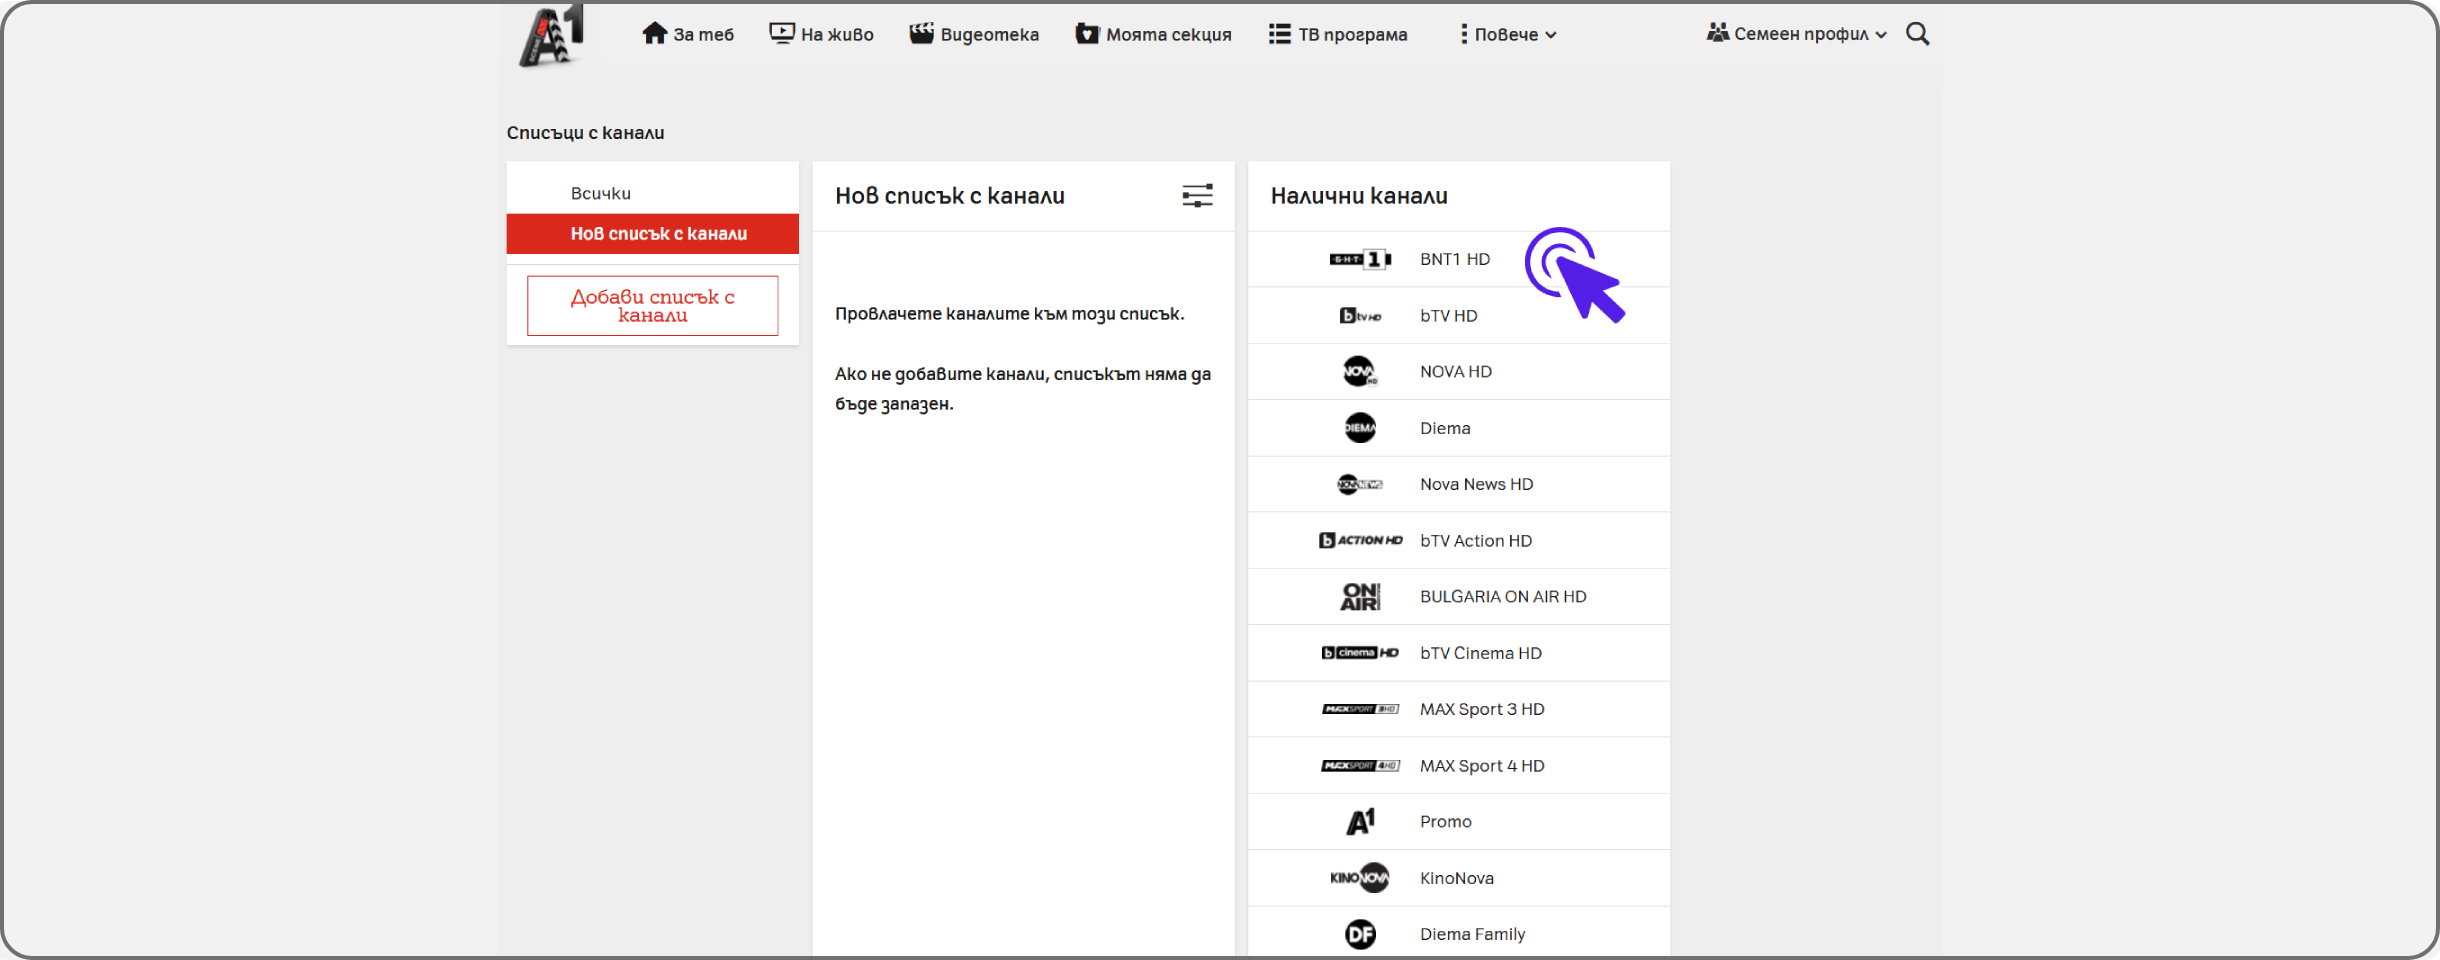Click the MAX Sport 4 HD logo
The width and height of the screenshot is (2440, 960).
pos(1360,766)
